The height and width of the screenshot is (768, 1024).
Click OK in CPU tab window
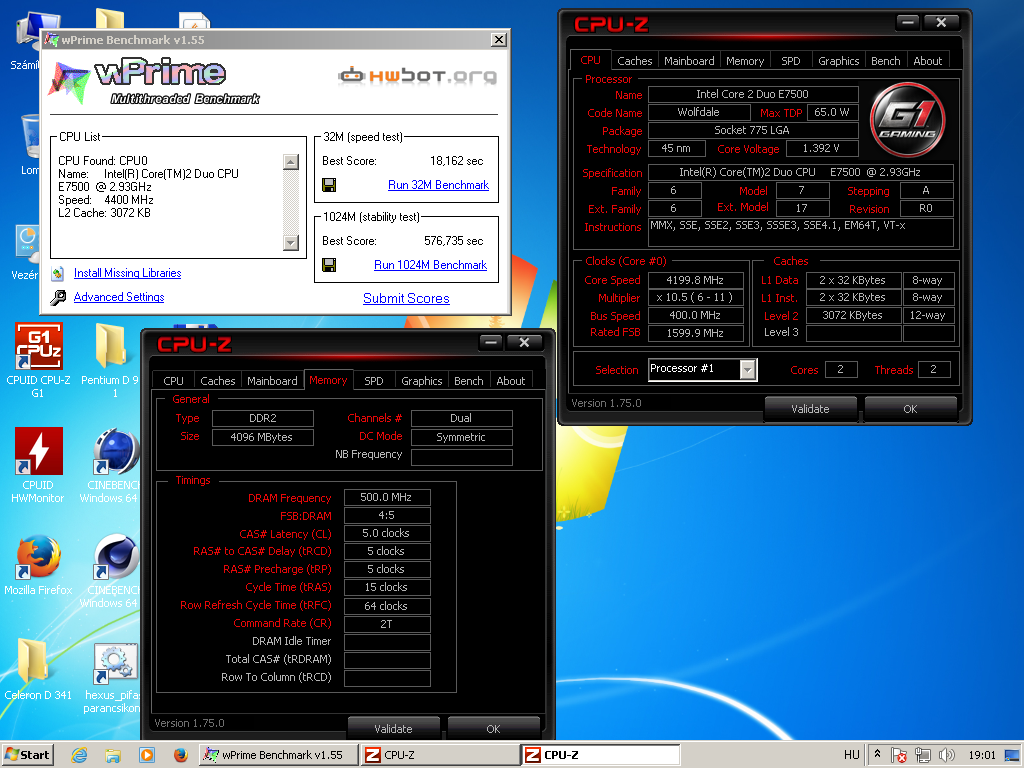(910, 409)
